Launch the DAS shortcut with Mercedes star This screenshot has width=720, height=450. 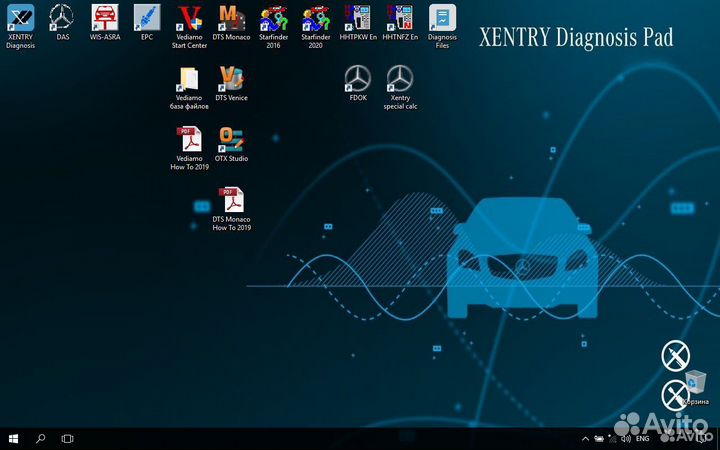click(x=62, y=23)
